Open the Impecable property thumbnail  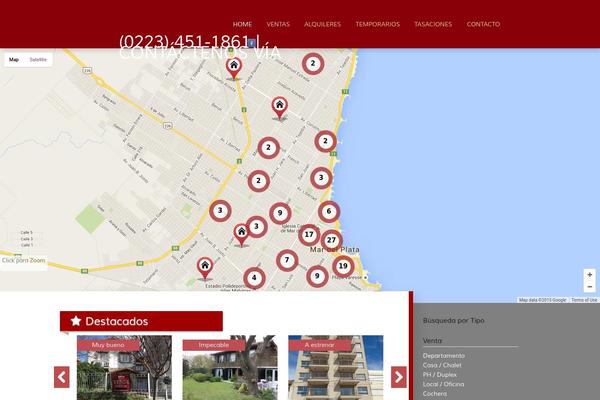pyautogui.click(x=230, y=368)
